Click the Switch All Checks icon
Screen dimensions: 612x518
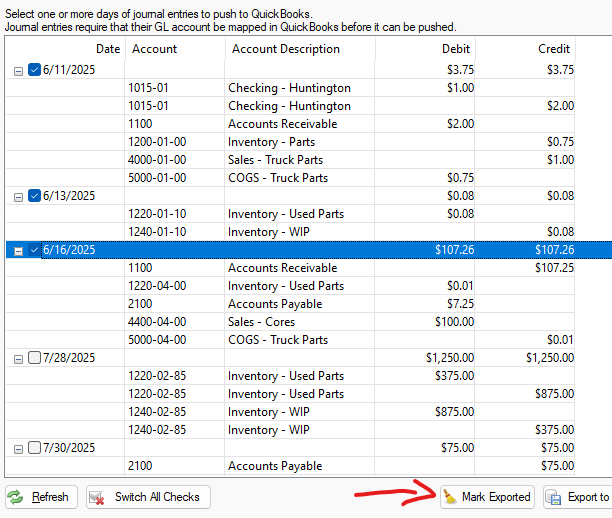pos(99,497)
